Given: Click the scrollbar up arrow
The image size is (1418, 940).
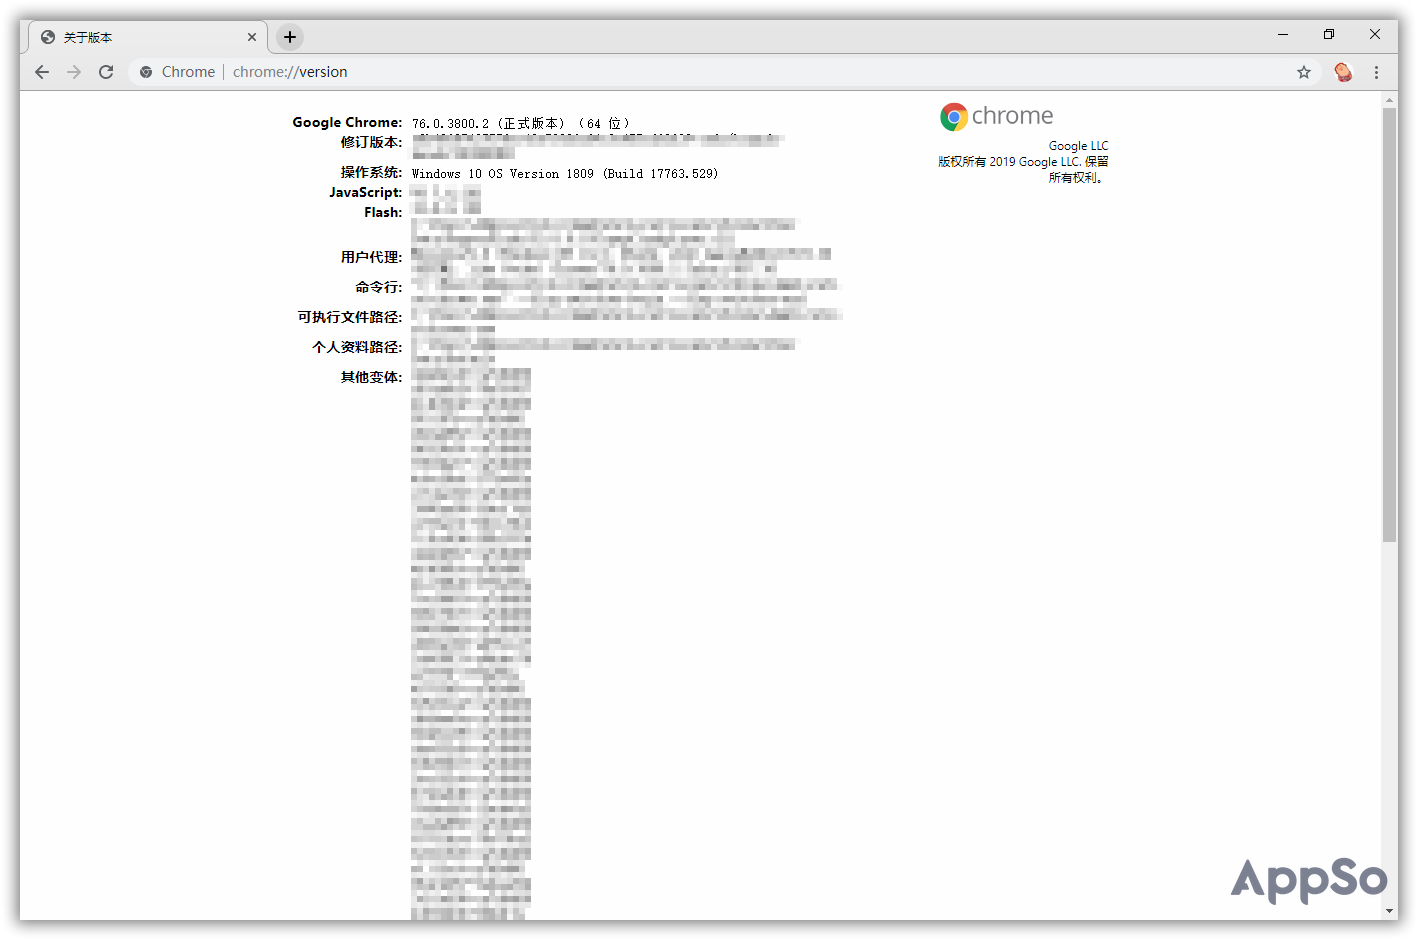Looking at the screenshot, I should pyautogui.click(x=1389, y=100).
